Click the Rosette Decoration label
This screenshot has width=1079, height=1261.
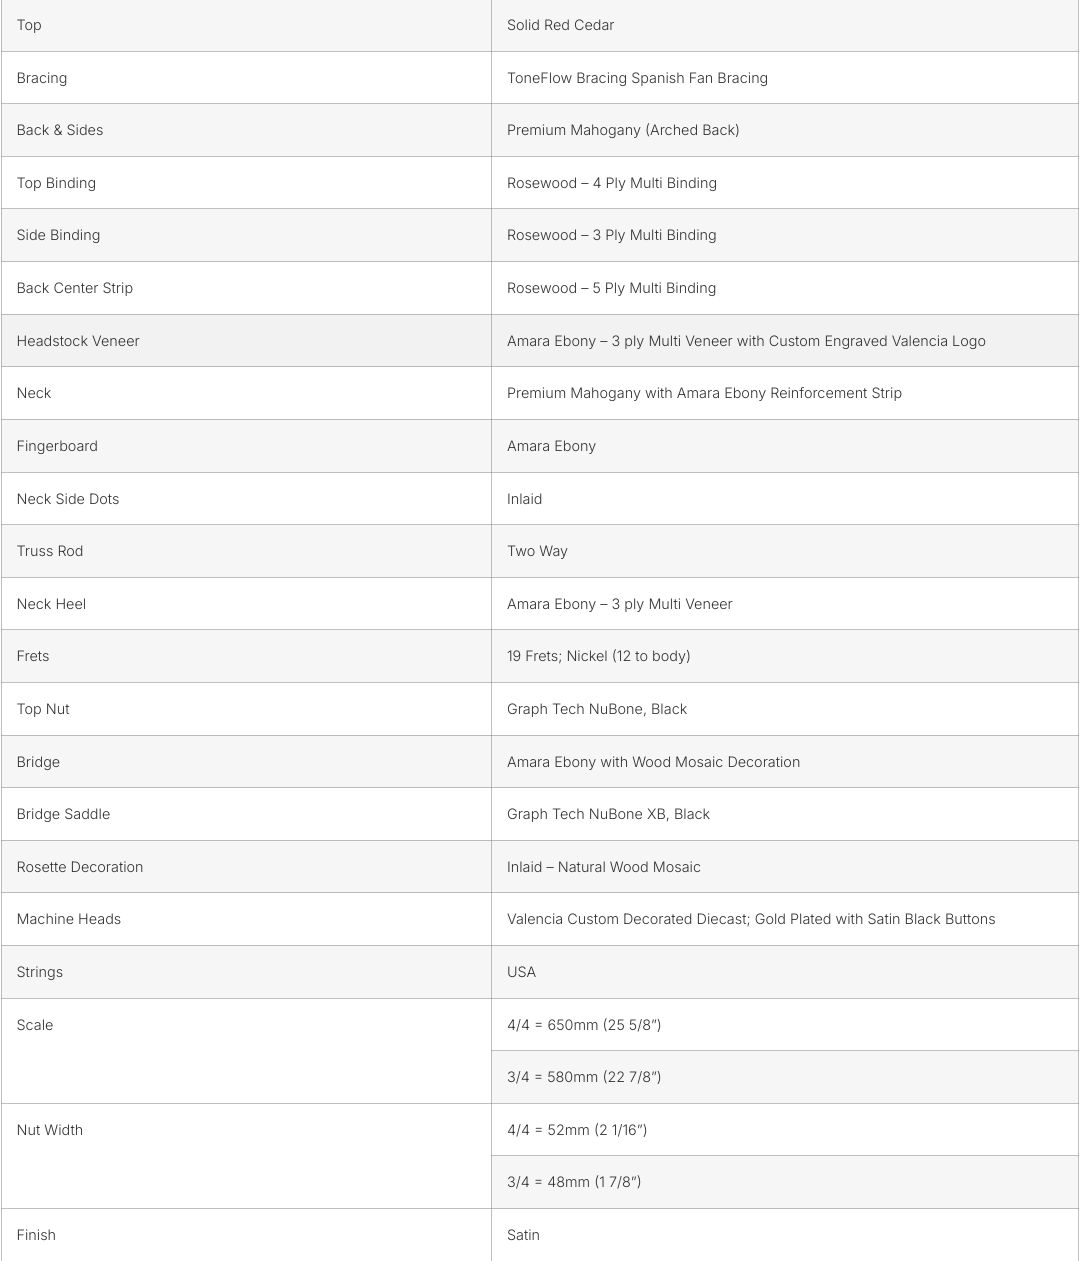(80, 867)
